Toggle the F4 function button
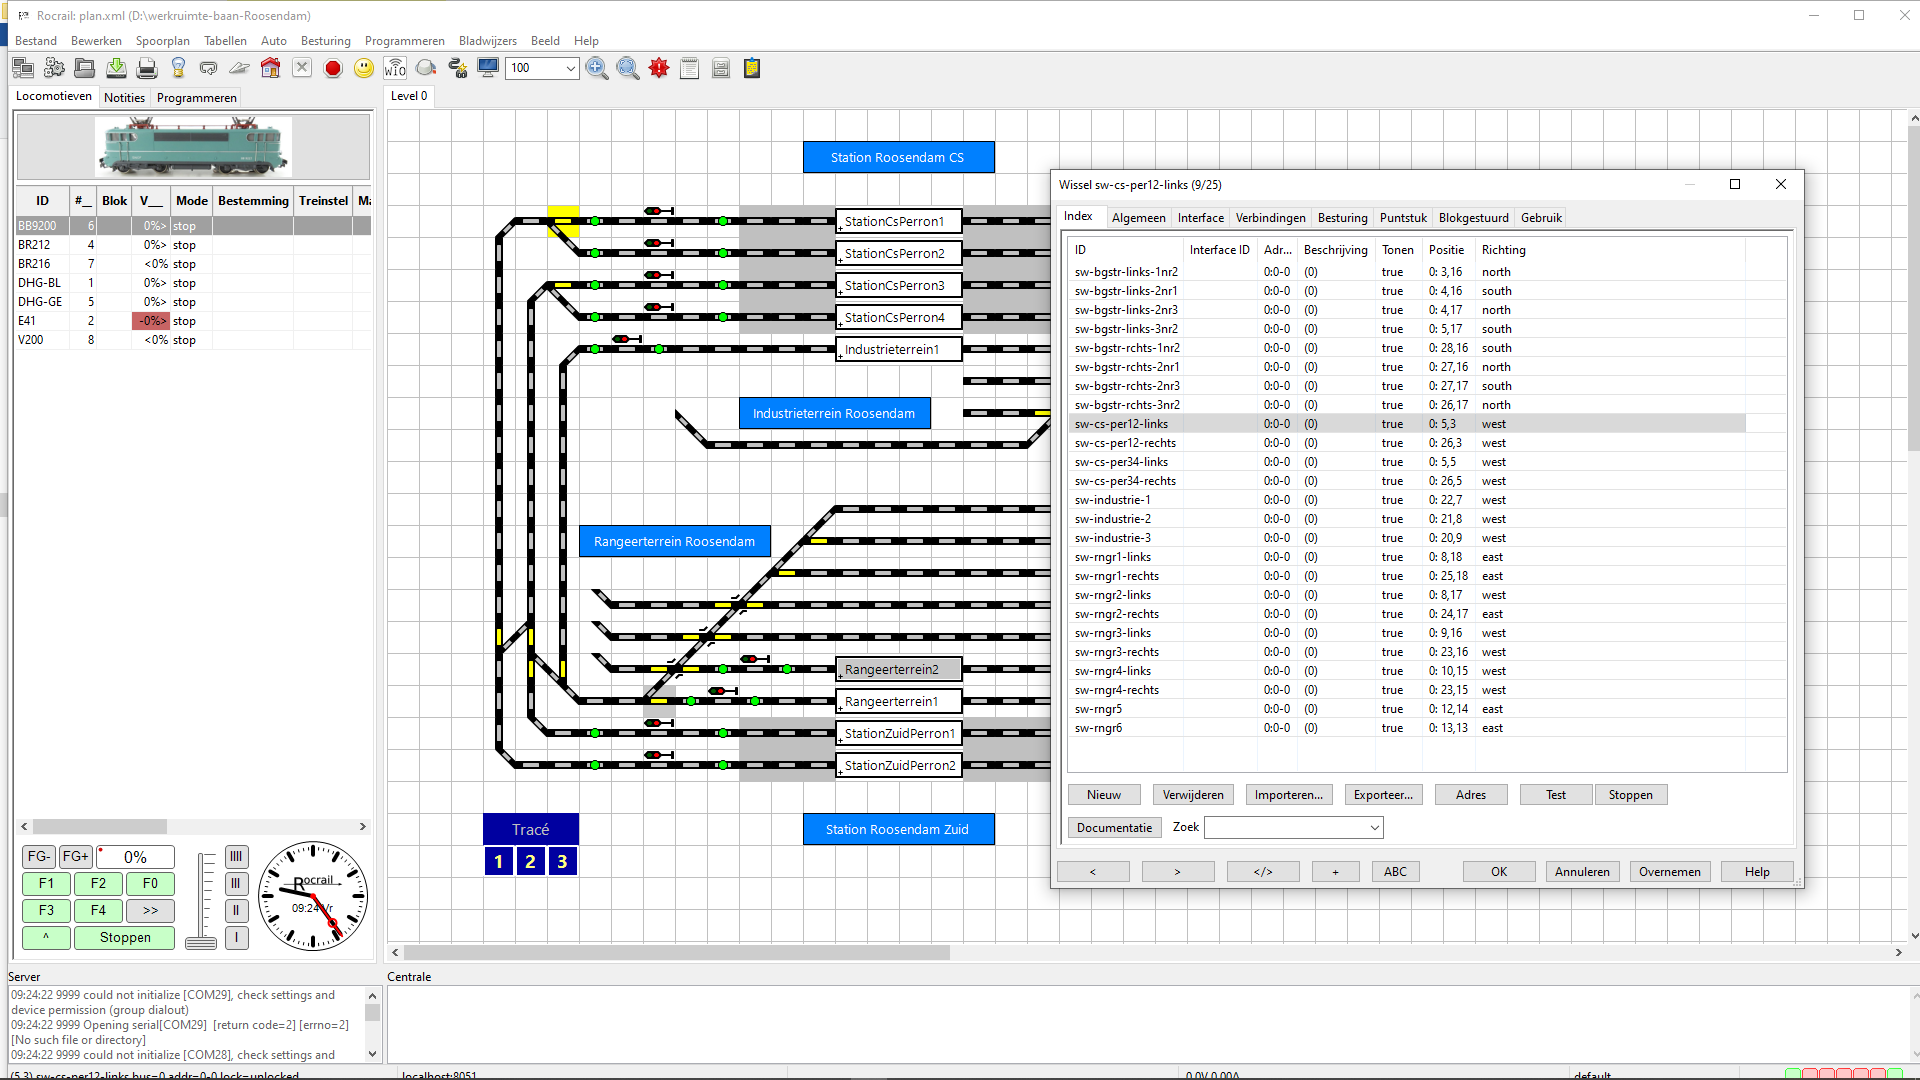The width and height of the screenshot is (1920, 1080). (x=98, y=911)
